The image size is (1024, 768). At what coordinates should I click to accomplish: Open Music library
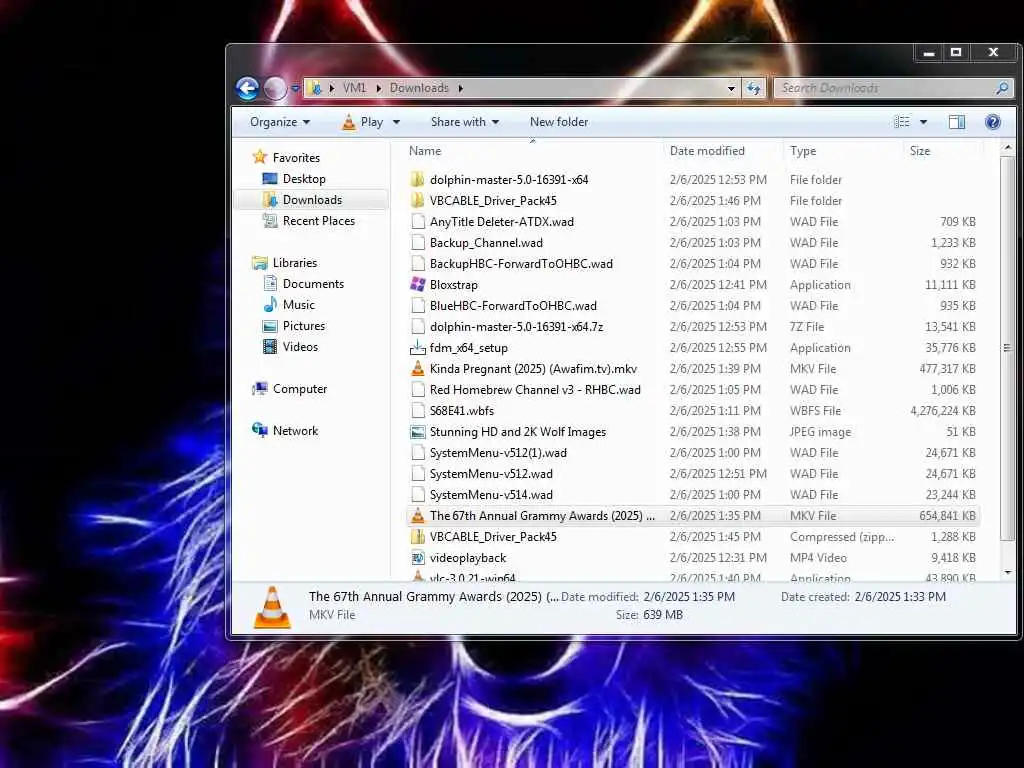click(298, 304)
